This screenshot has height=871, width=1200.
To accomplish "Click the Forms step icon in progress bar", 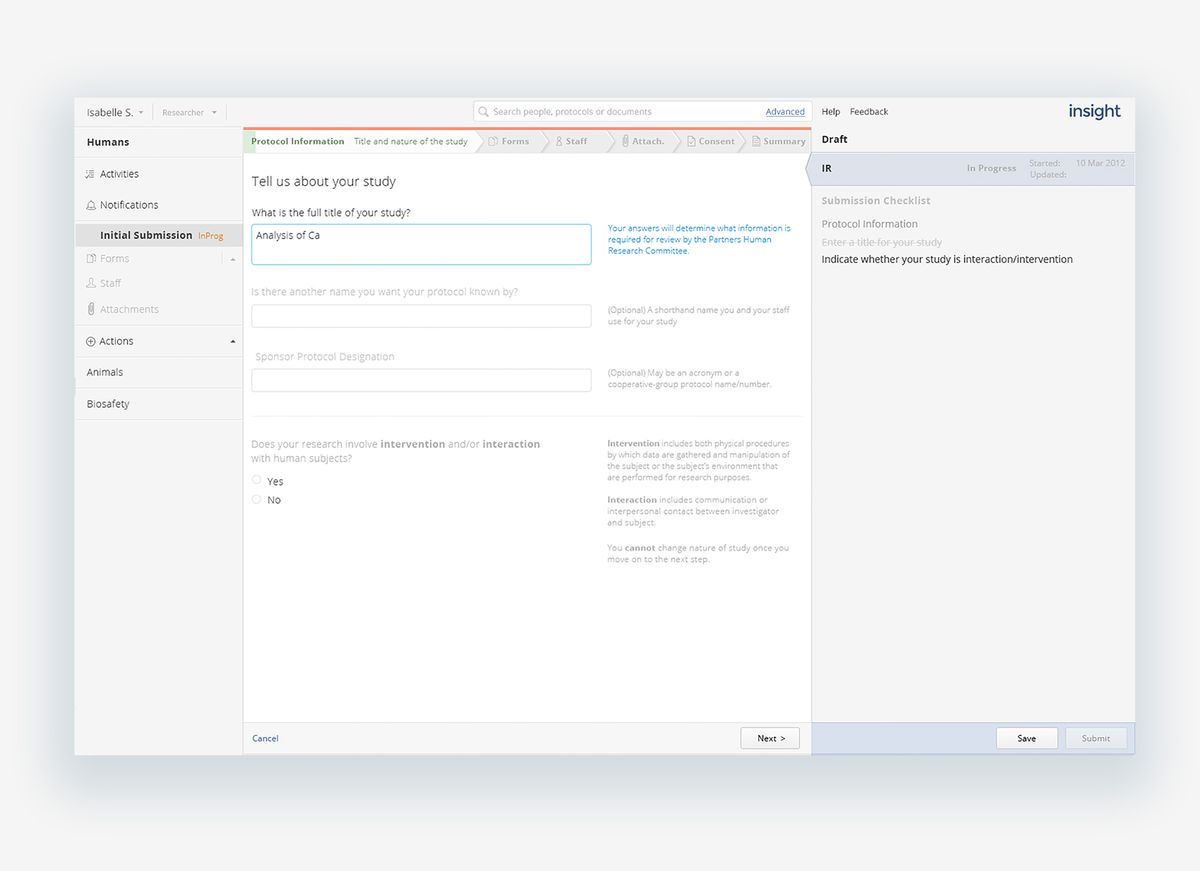I will click(x=493, y=142).
